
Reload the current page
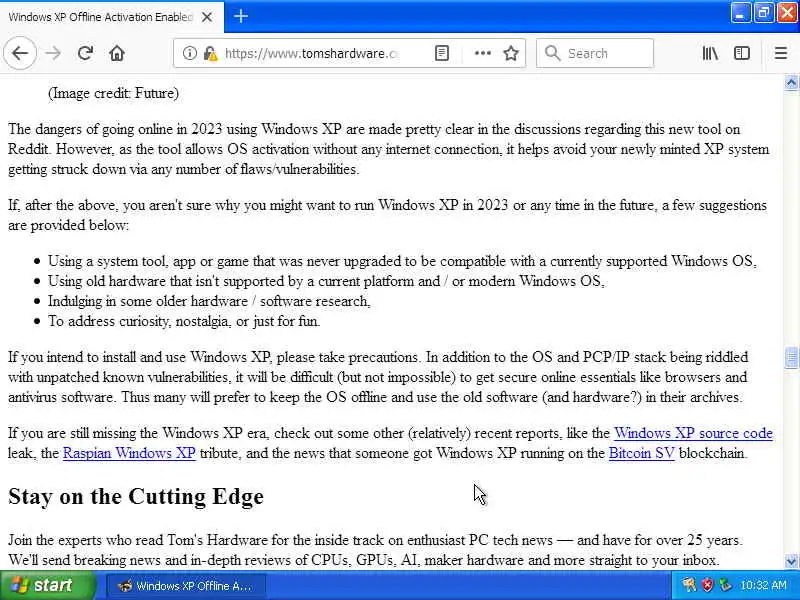pos(85,53)
